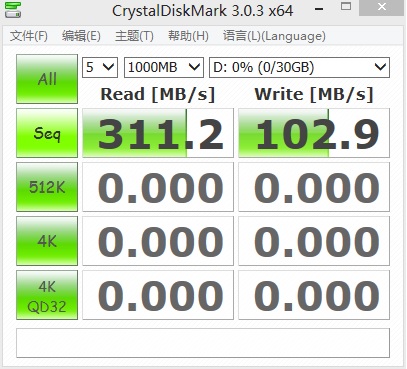
Task: Start the 4K QD32 test
Action: (x=47, y=295)
